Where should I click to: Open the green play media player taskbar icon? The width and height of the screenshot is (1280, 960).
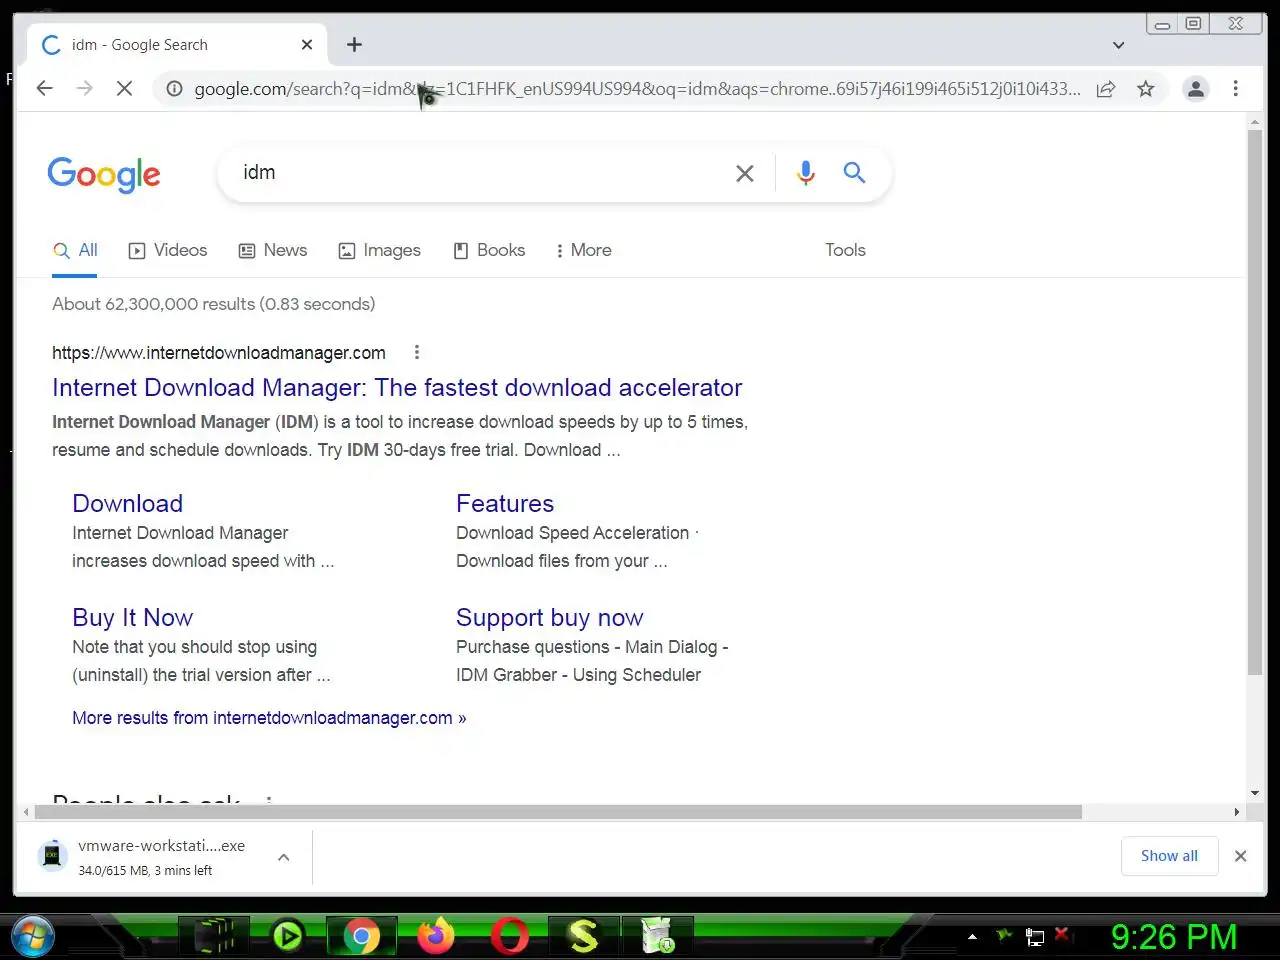point(288,937)
